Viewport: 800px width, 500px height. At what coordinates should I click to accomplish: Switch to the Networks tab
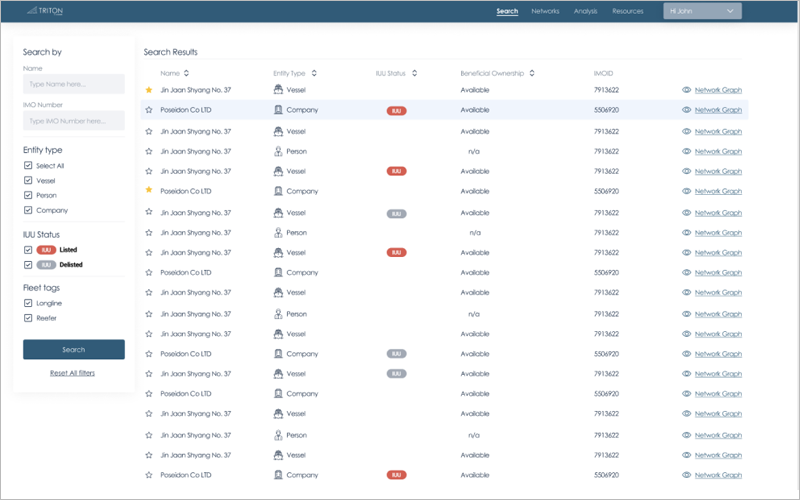pyautogui.click(x=545, y=11)
